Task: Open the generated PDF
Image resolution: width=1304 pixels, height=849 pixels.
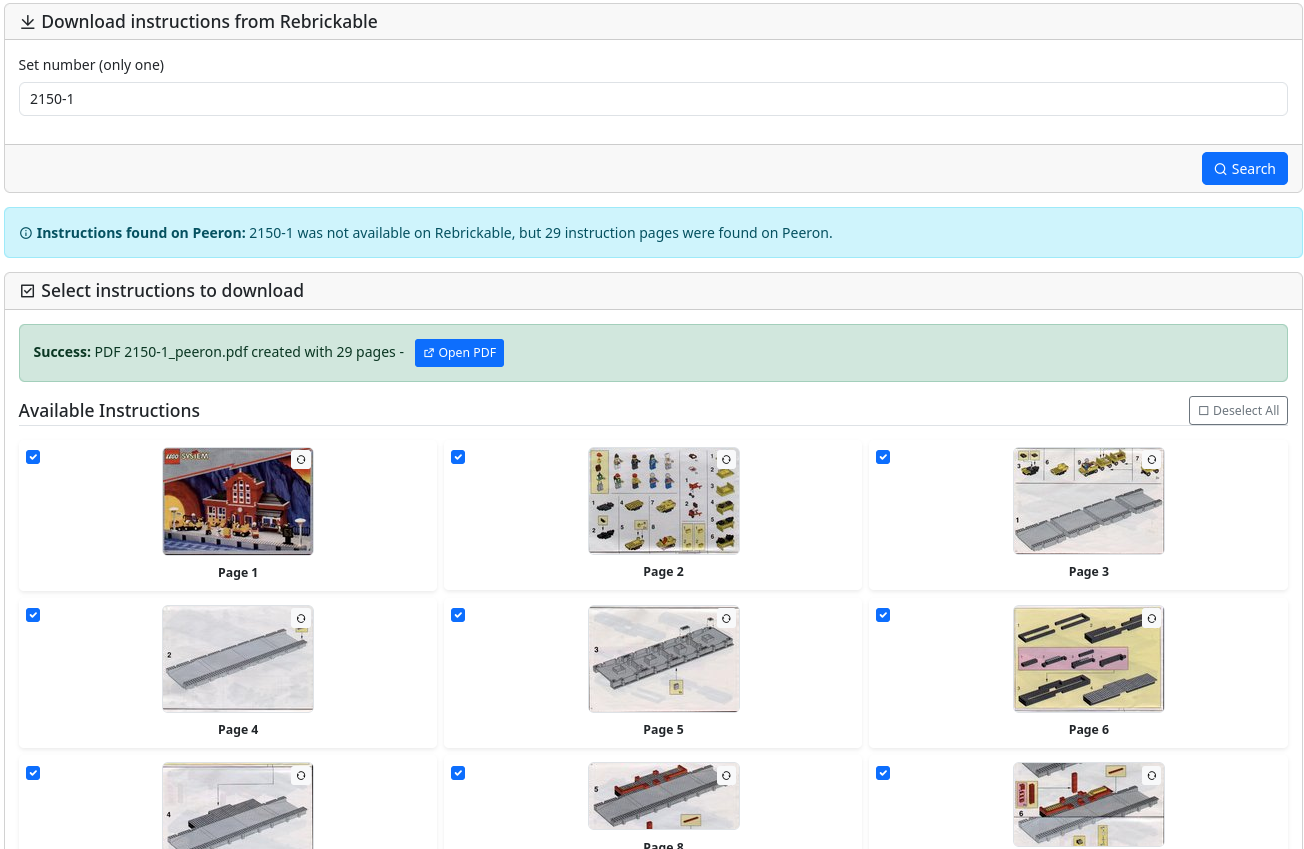Action: pyautogui.click(x=459, y=353)
